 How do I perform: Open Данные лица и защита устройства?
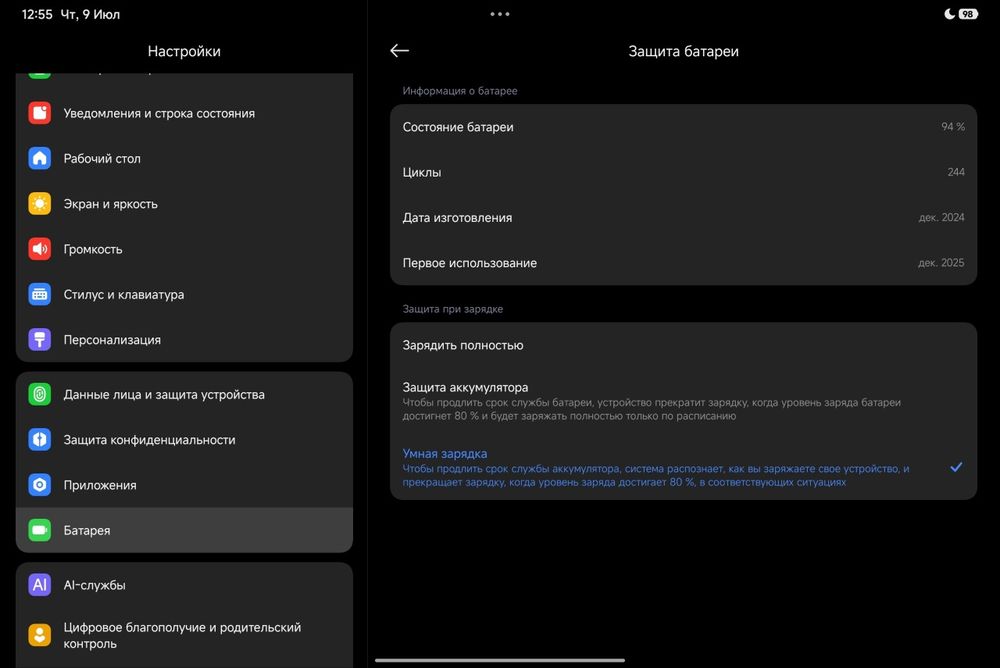pyautogui.click(x=184, y=394)
